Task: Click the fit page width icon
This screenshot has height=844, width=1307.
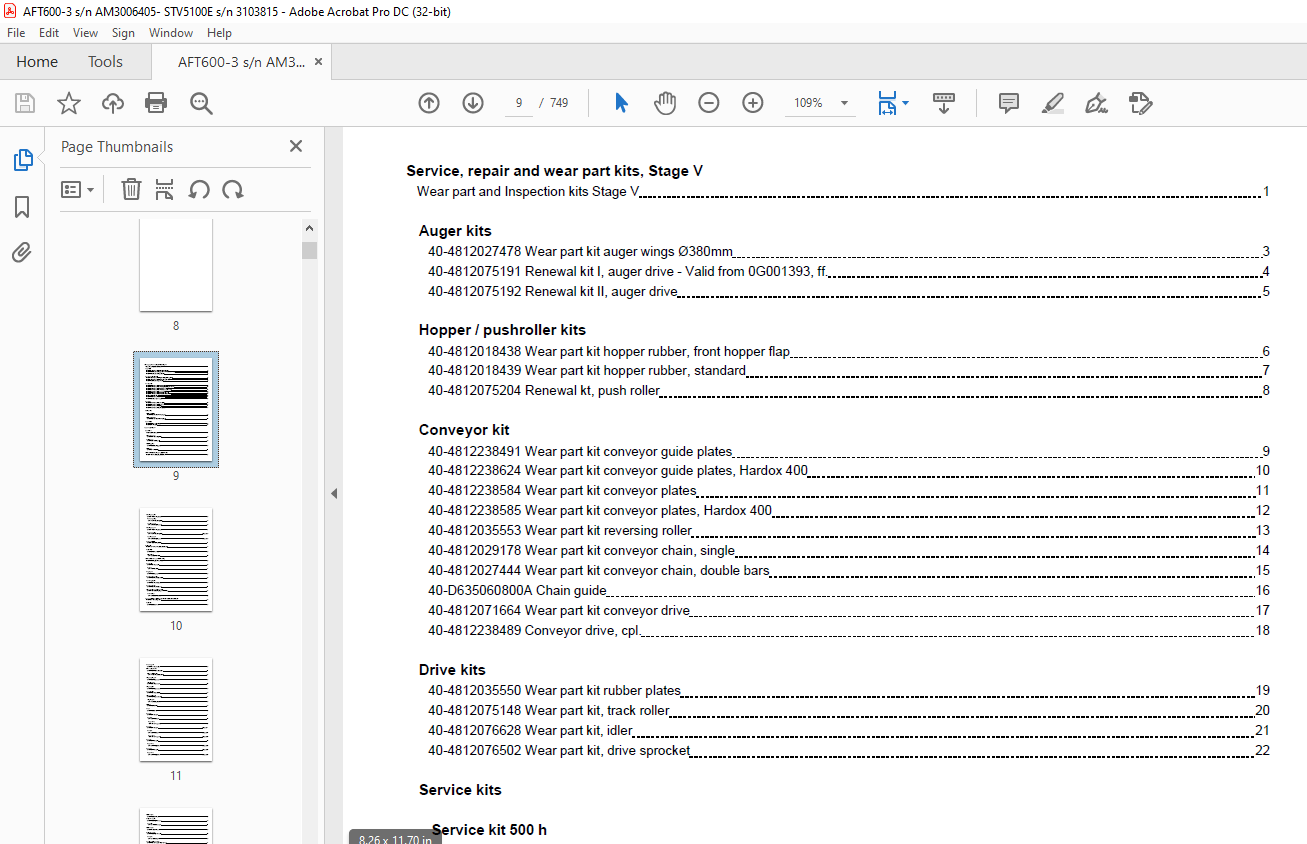Action: click(886, 103)
